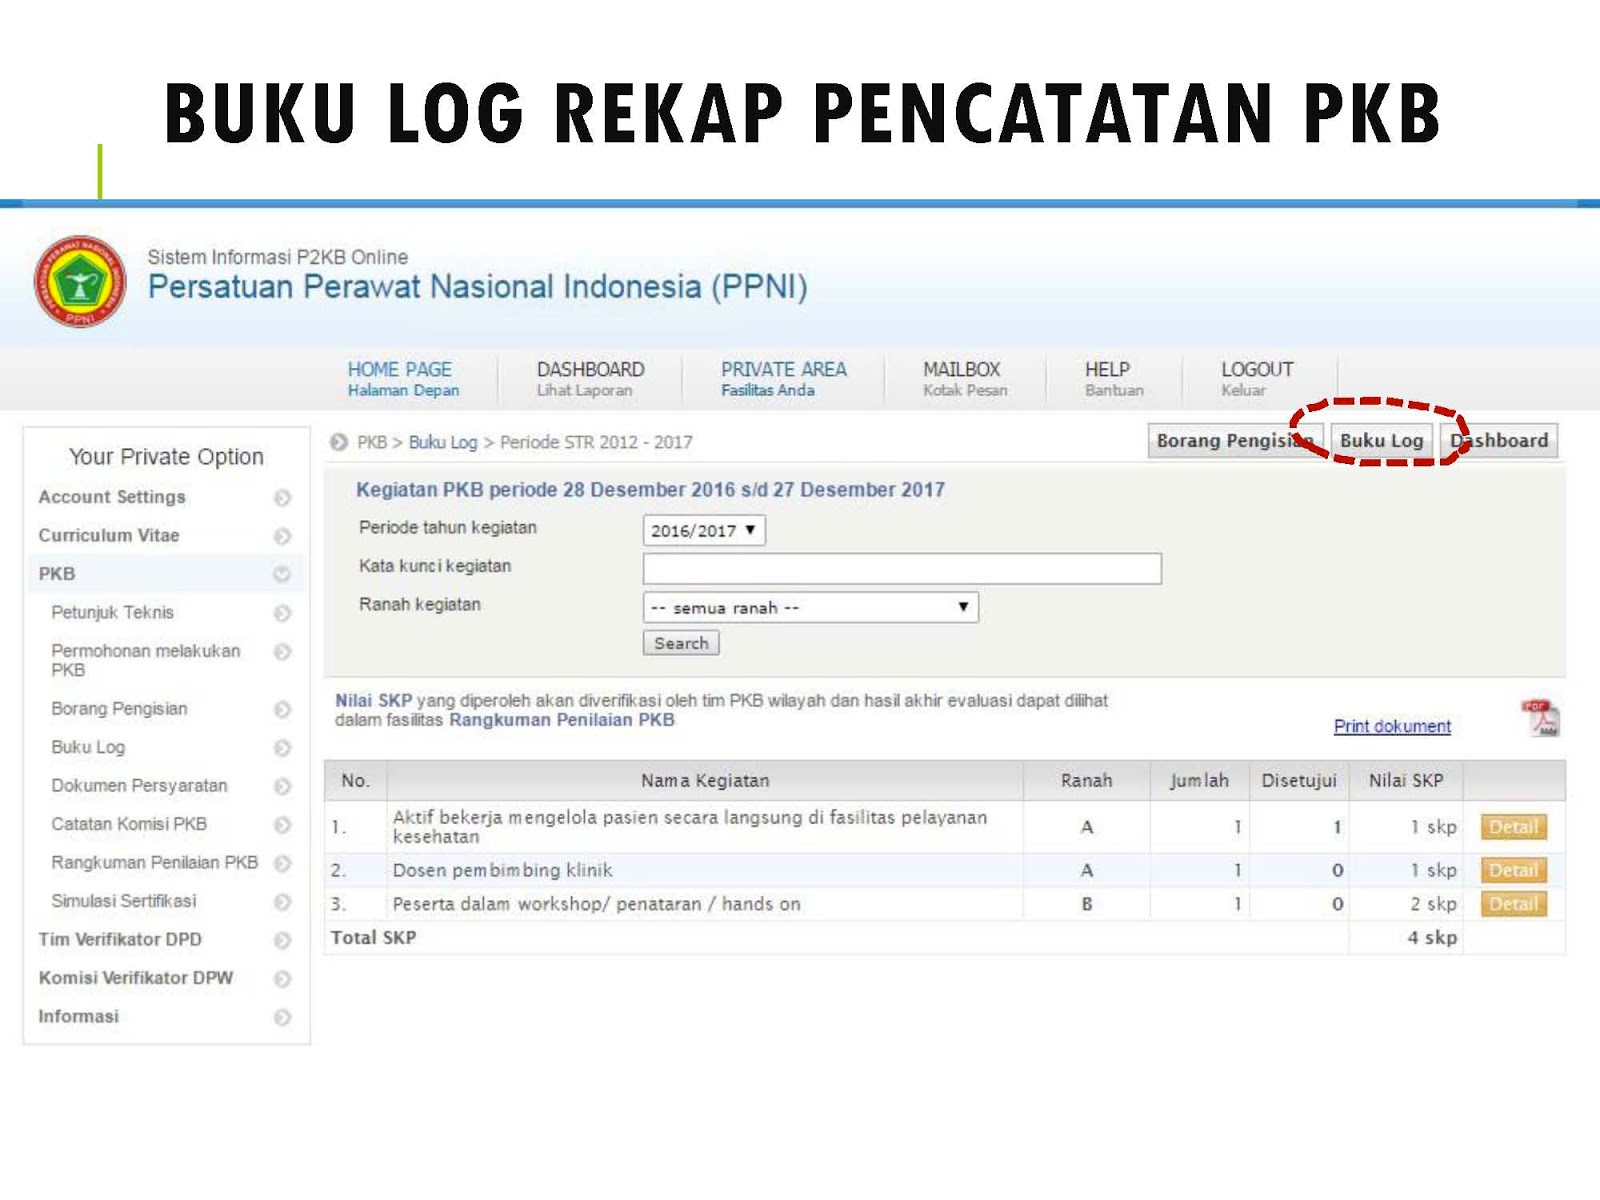Open Buku Log sidebar item
The image size is (1600, 1200).
click(88, 747)
